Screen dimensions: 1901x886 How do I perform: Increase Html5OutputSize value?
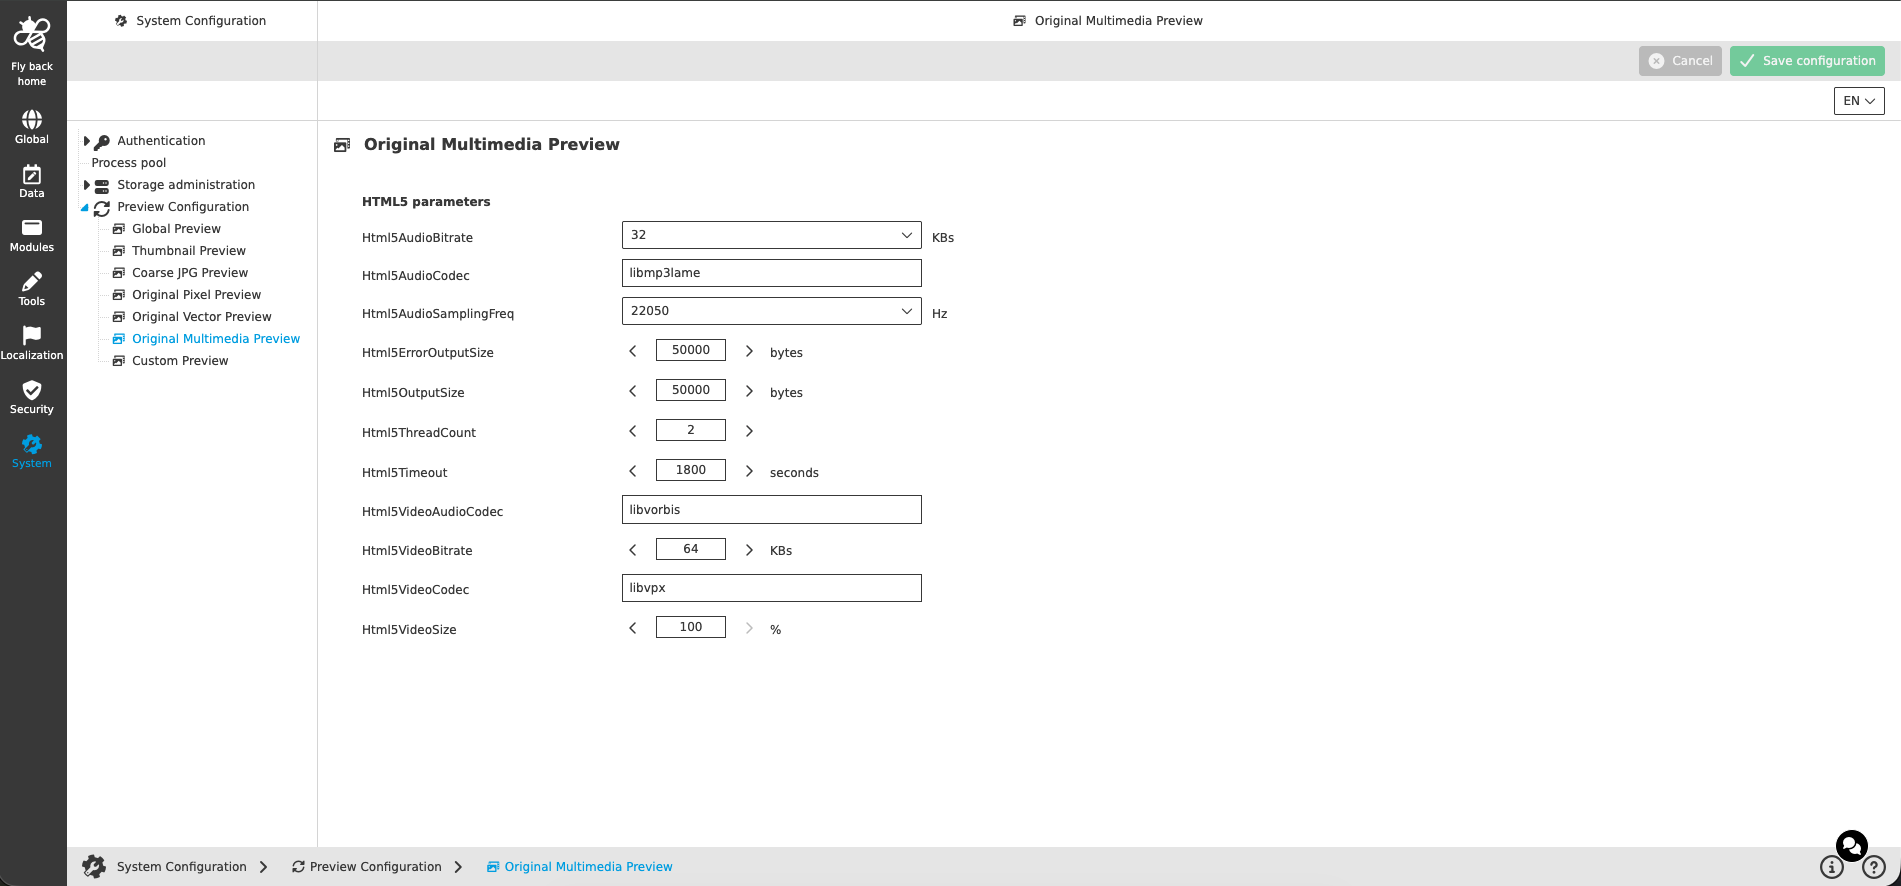(x=749, y=391)
